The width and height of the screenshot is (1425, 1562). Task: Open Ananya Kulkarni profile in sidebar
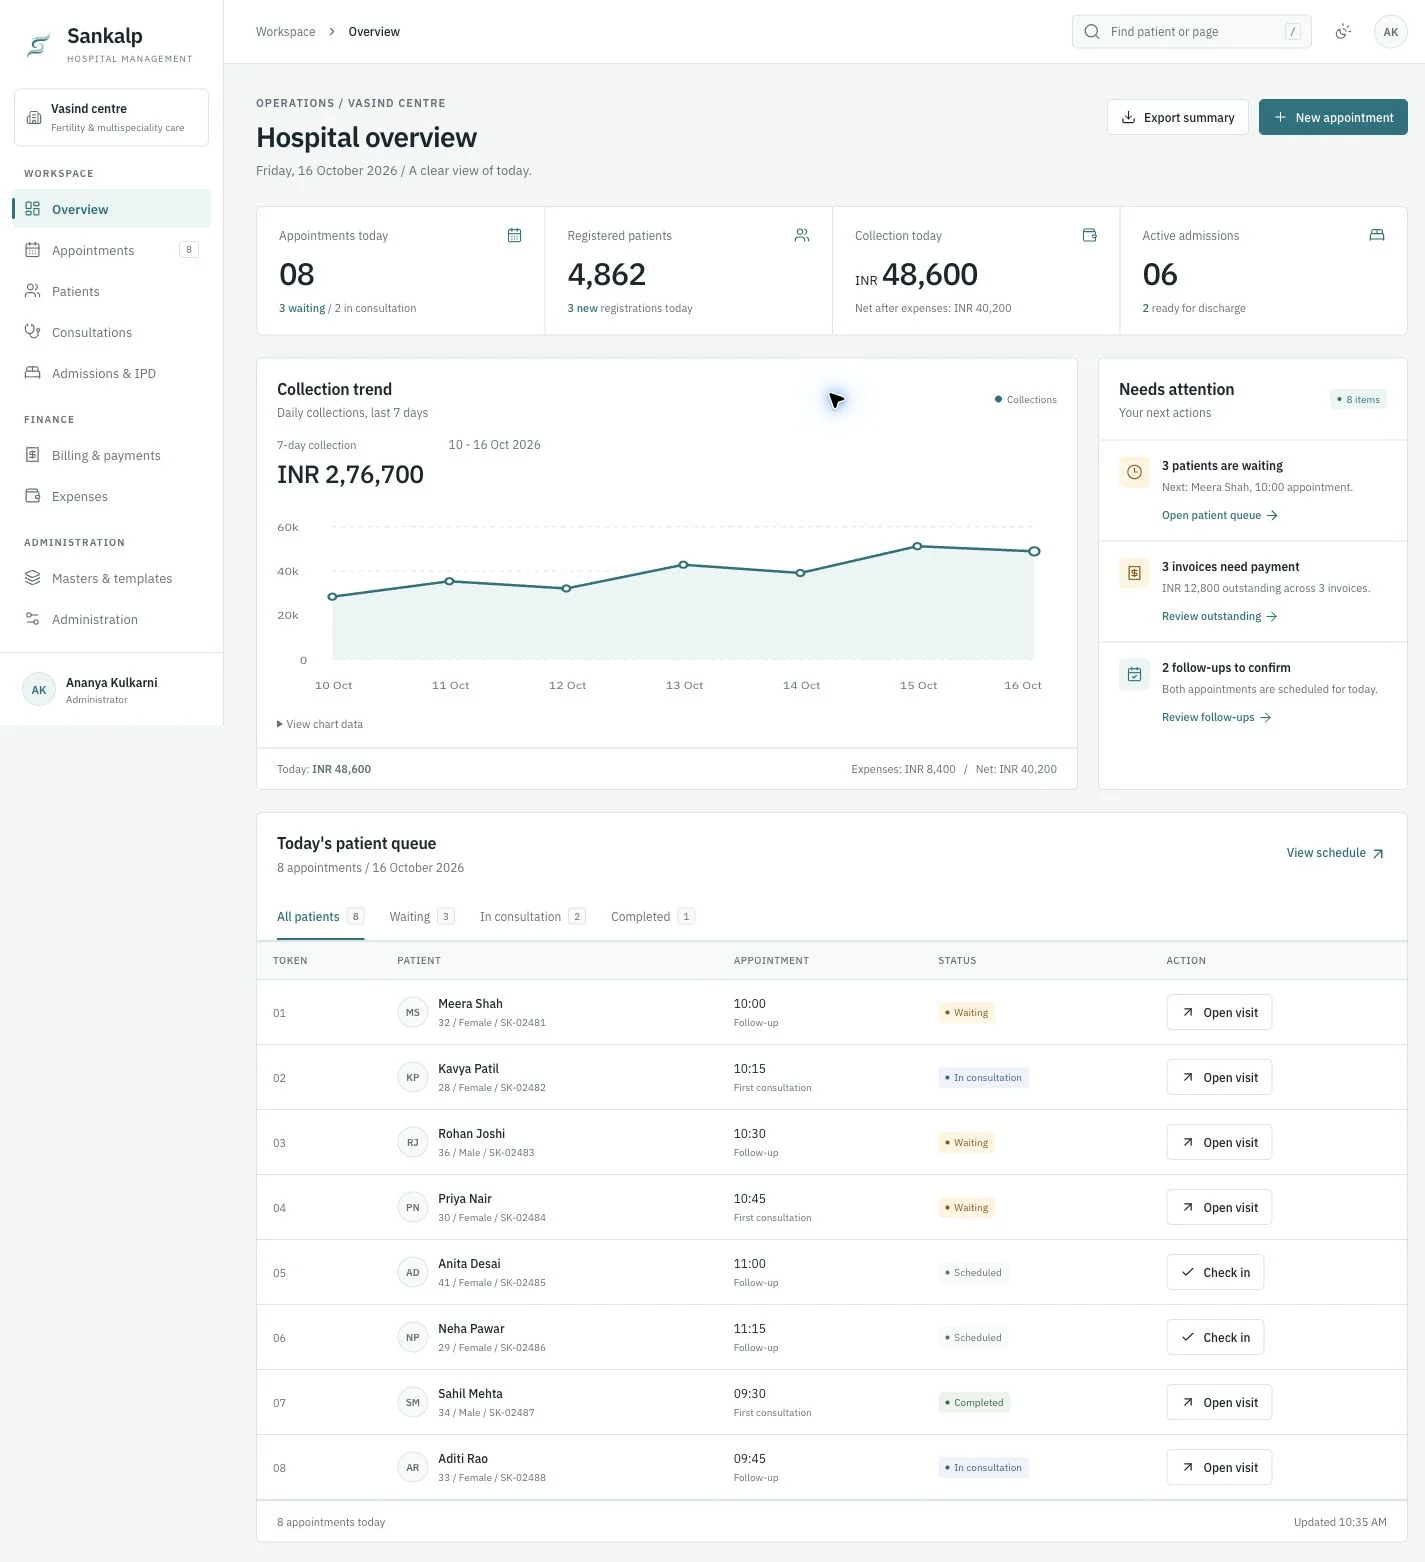[111, 689]
